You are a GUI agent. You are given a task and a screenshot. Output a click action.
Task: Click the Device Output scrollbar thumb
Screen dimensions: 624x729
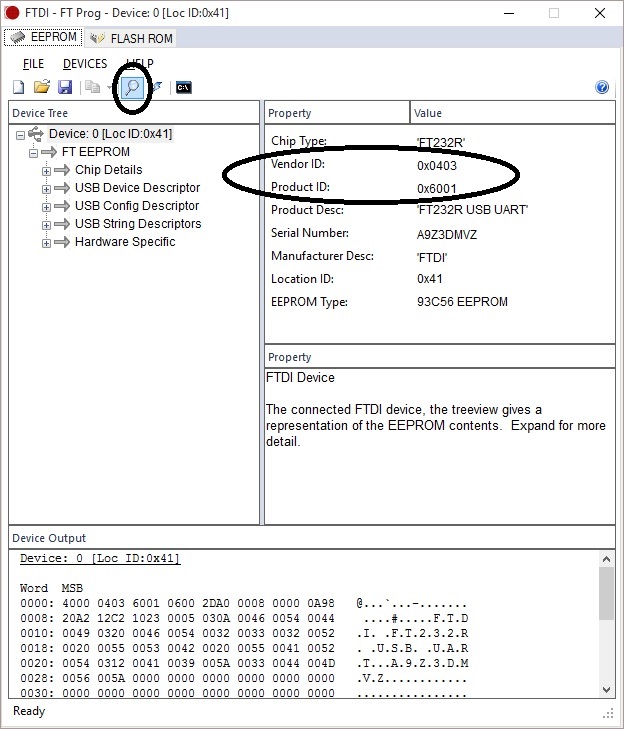606,594
